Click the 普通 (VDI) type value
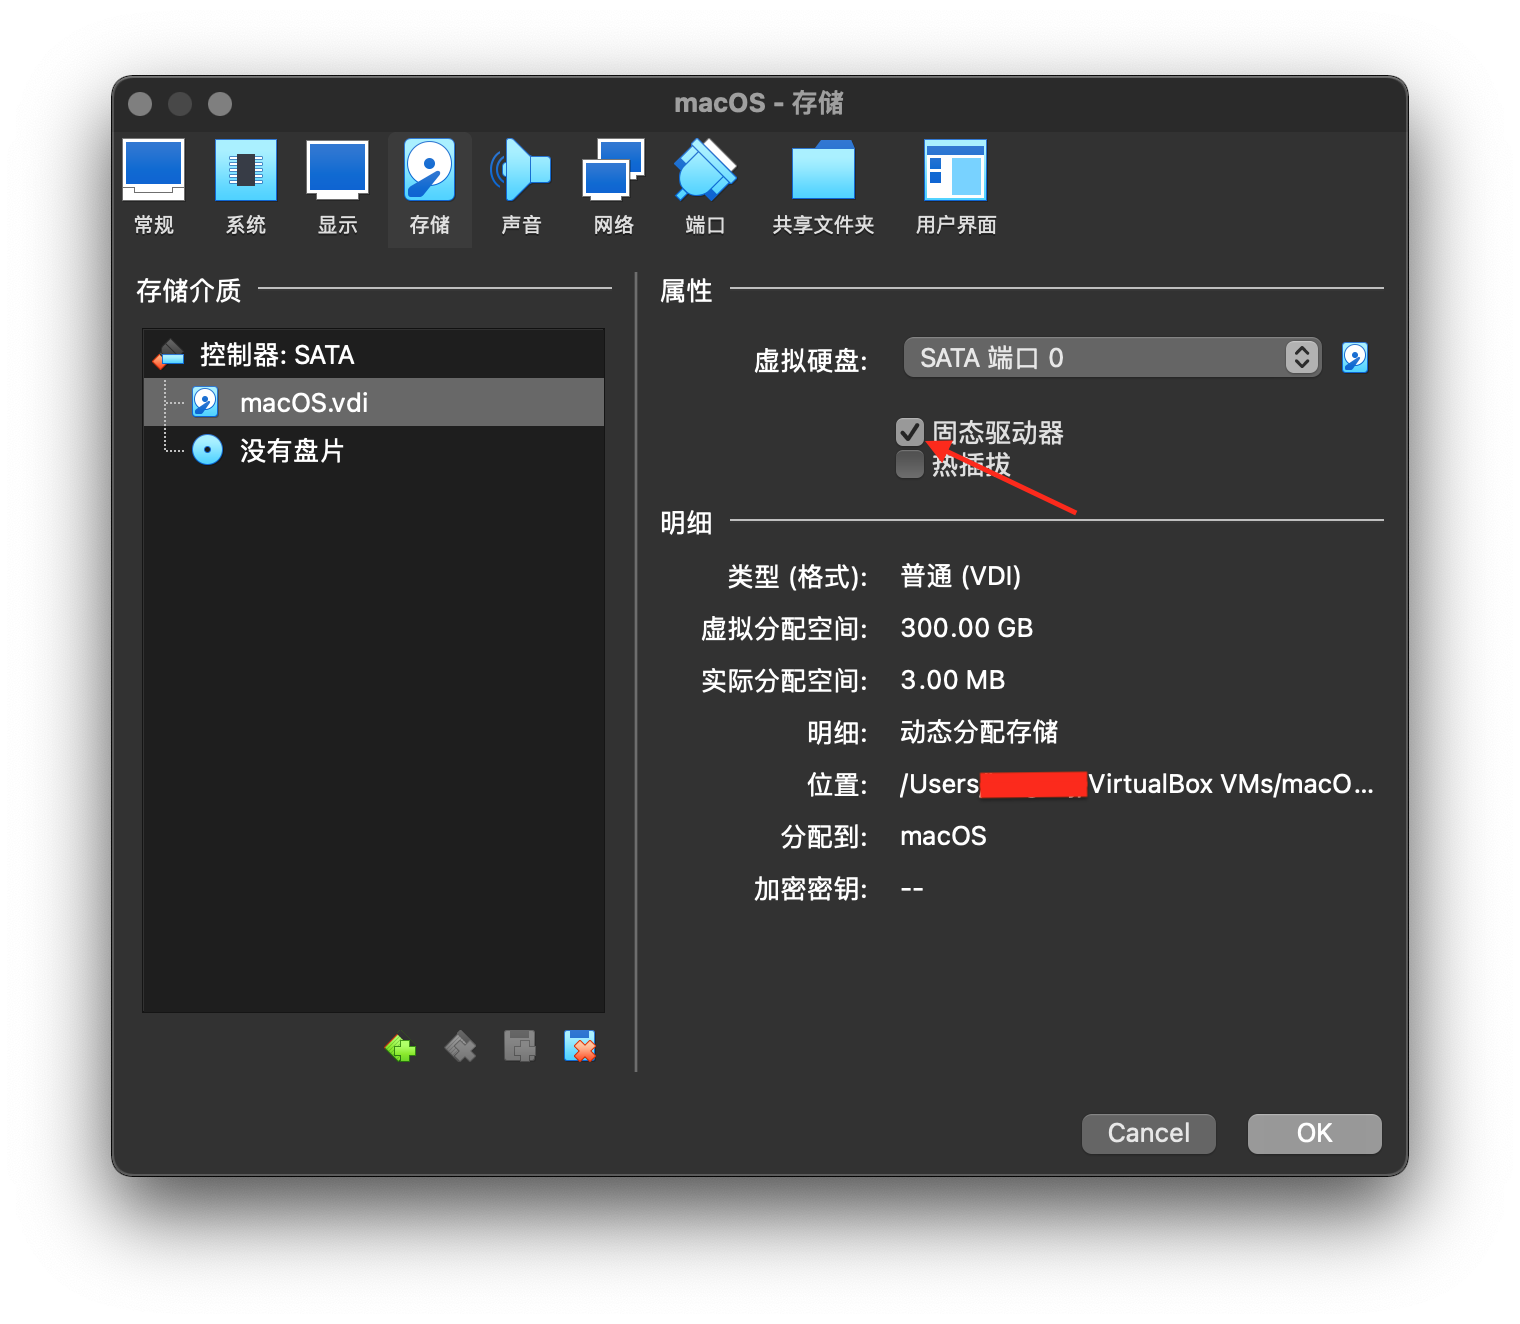Image resolution: width=1520 pixels, height=1324 pixels. (961, 576)
